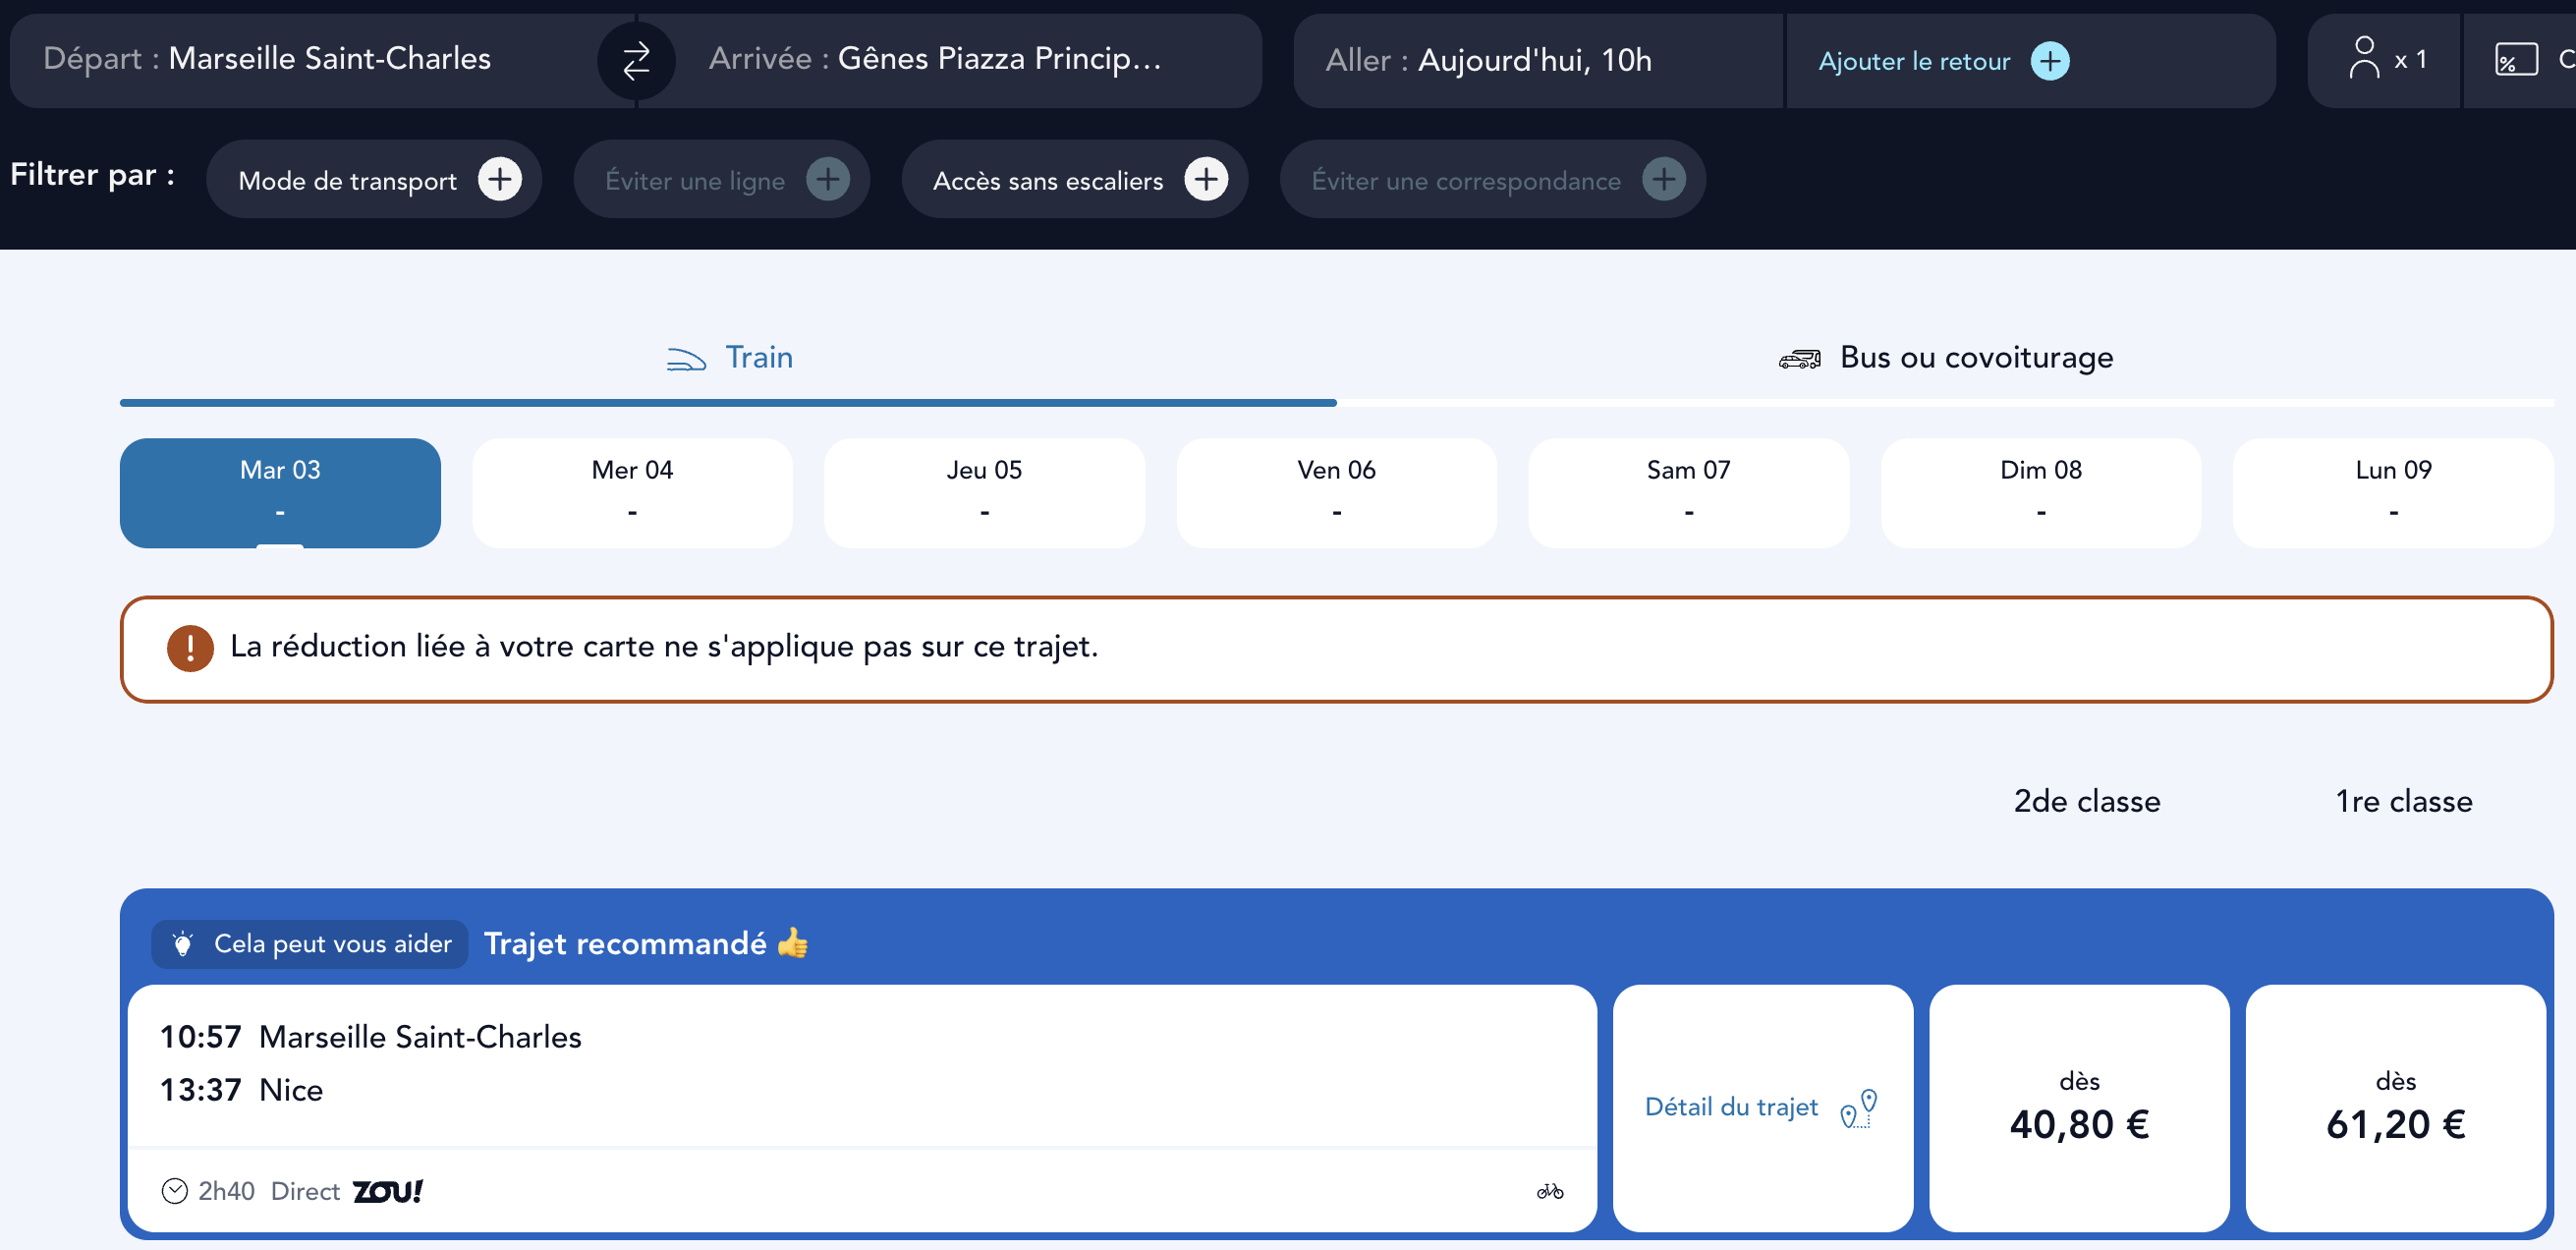Screen dimensions: 2576x1250
Task: Swap departure and arrival stations
Action: pos(636,59)
